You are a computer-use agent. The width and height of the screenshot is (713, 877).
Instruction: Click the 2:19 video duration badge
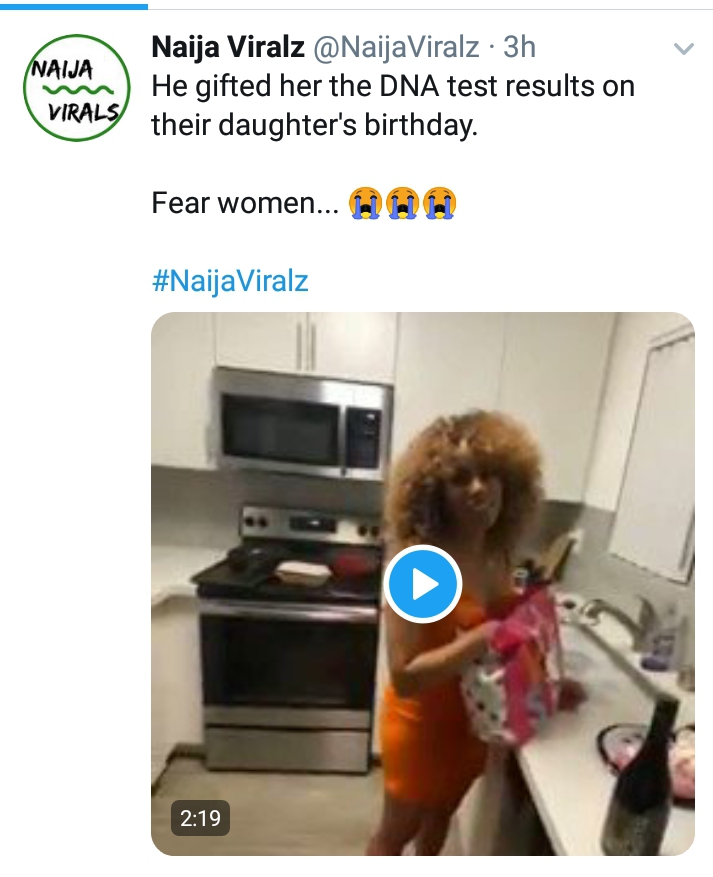200,818
